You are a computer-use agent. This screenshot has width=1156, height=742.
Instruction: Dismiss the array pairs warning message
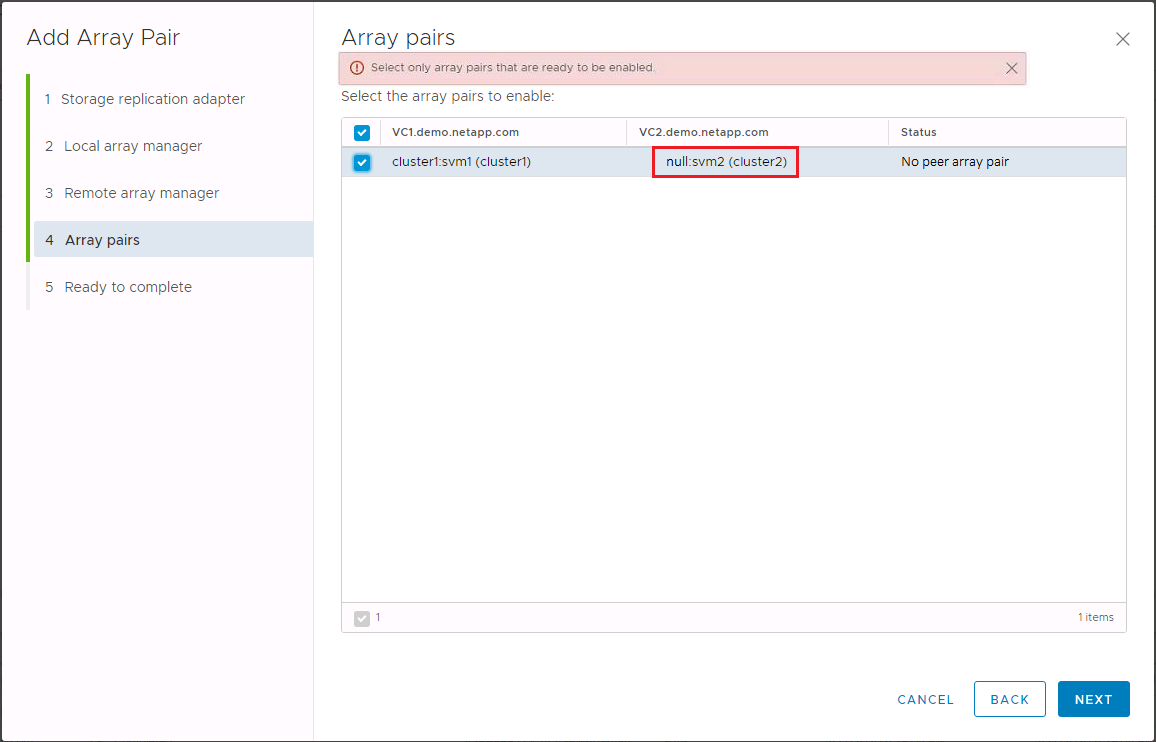1011,68
